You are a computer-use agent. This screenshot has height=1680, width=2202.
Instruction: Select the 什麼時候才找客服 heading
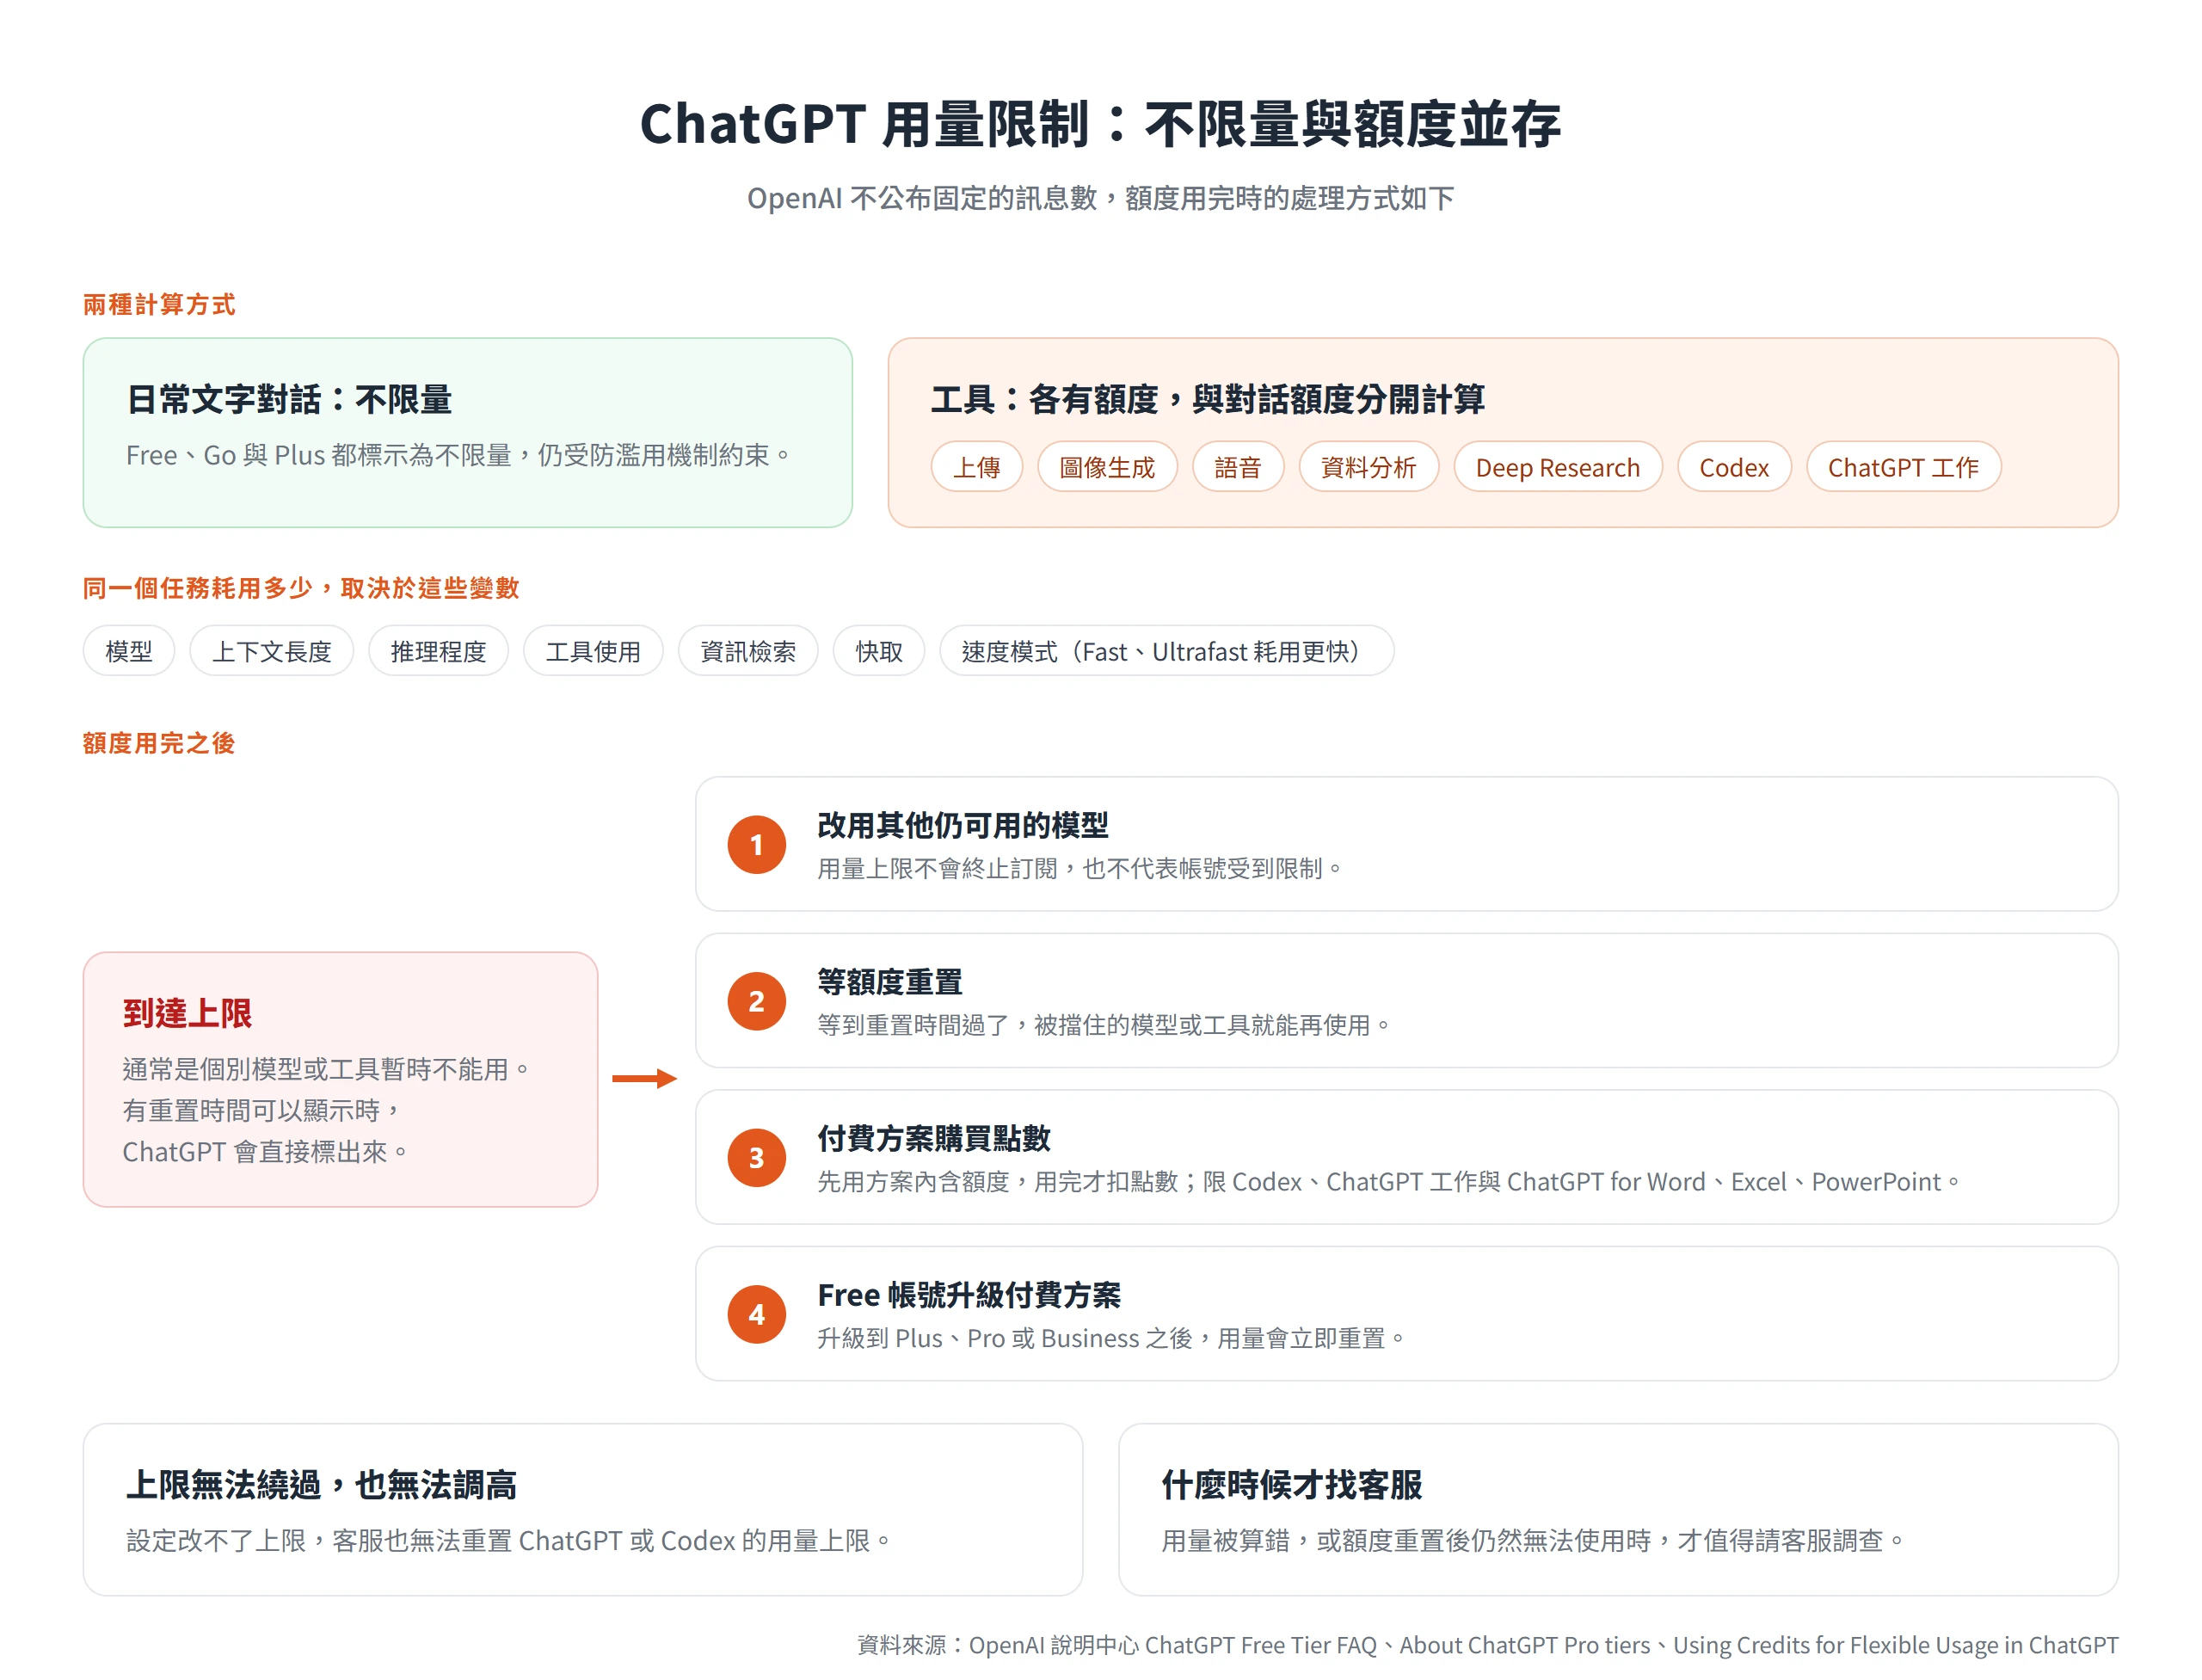click(x=1291, y=1485)
